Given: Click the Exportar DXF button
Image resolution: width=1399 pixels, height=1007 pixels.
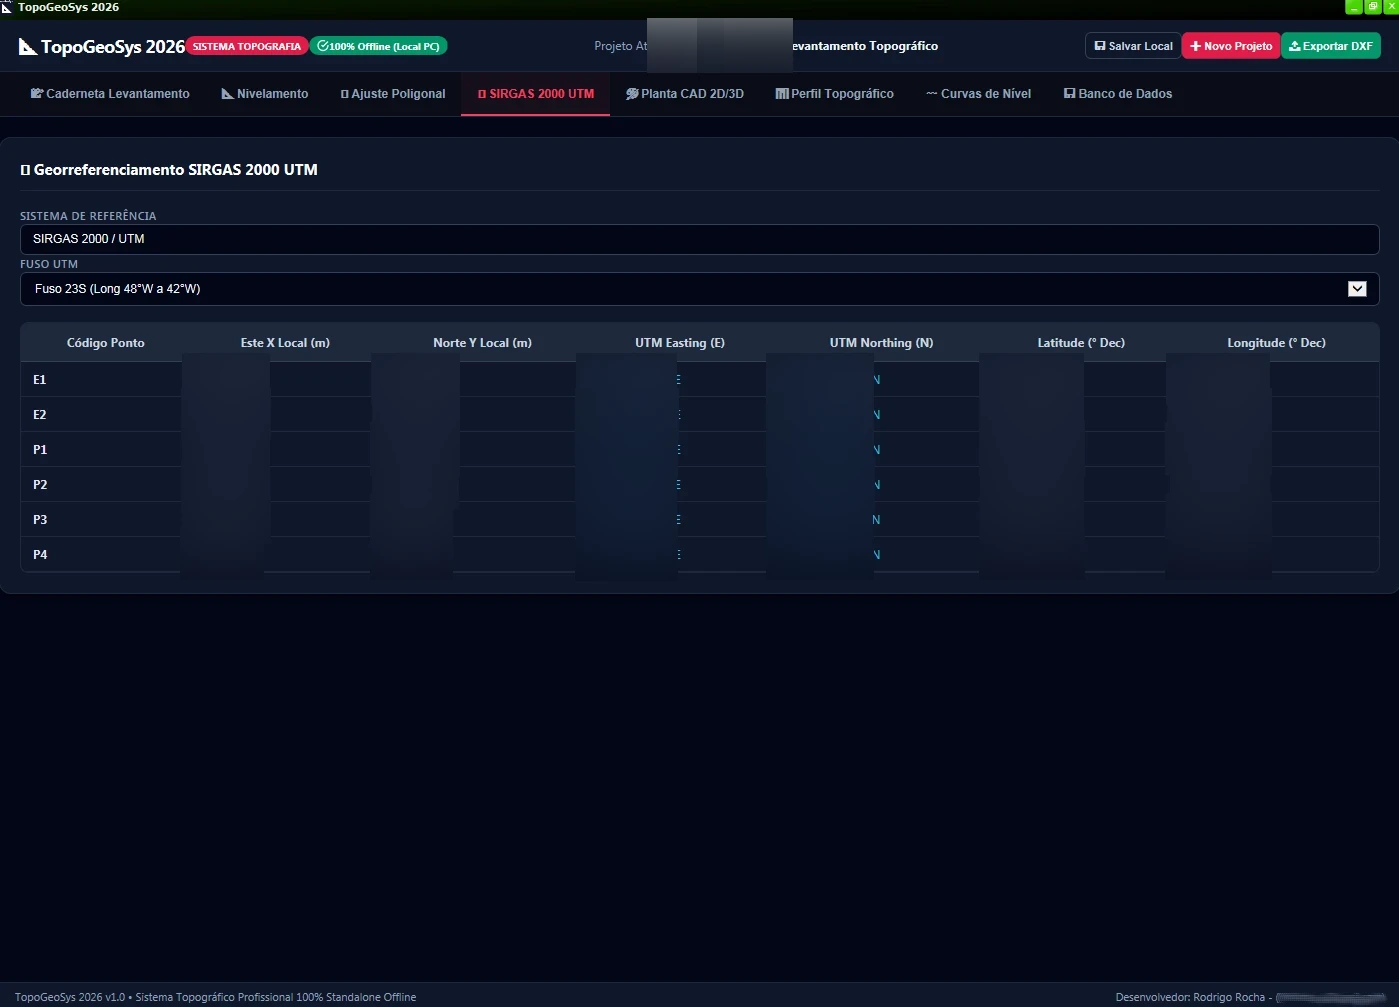Looking at the screenshot, I should 1331,46.
